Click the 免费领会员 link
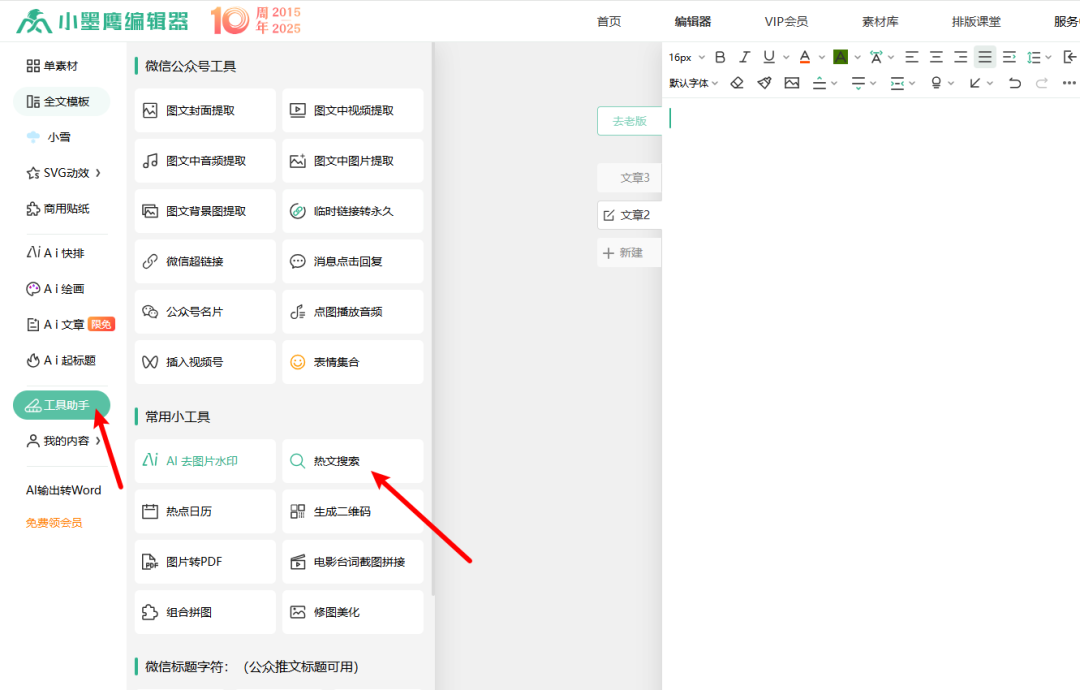 54,522
